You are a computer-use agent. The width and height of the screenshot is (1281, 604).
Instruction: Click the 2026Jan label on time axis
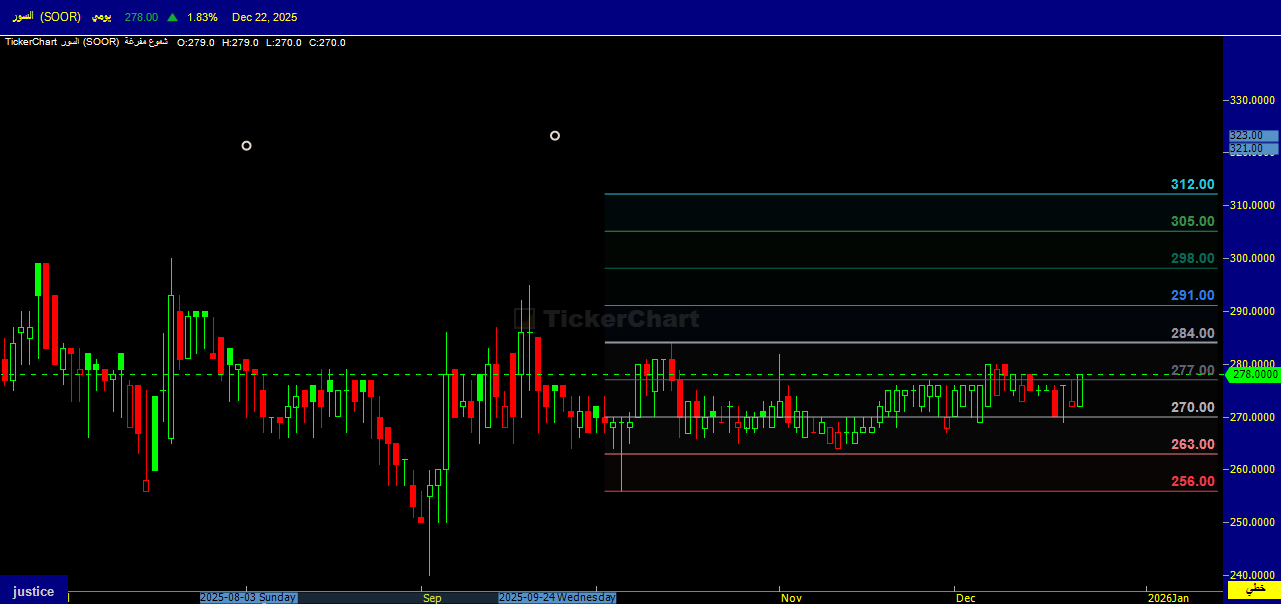[1168, 598]
